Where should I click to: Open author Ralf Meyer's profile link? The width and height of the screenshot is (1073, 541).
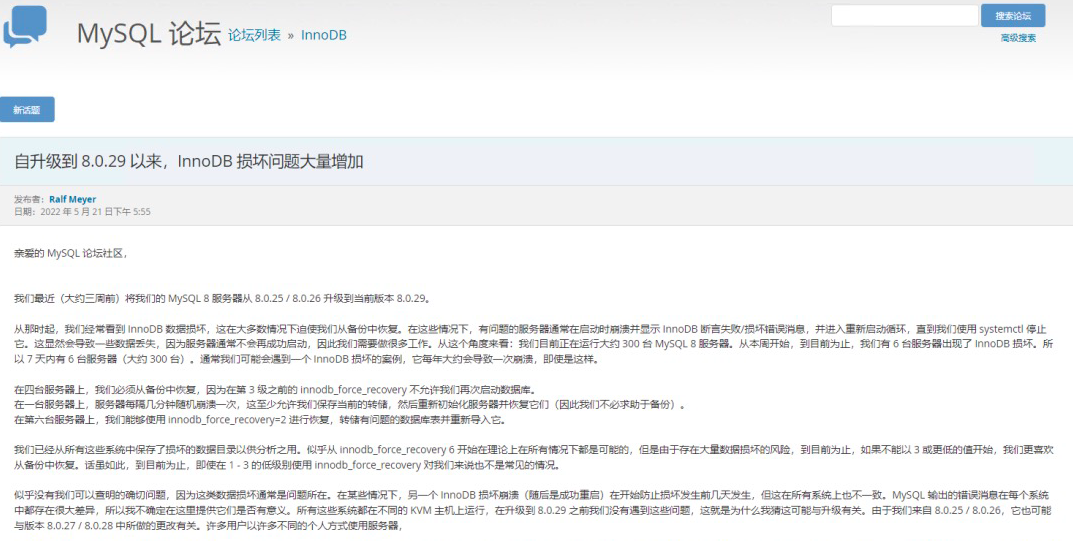click(x=73, y=199)
